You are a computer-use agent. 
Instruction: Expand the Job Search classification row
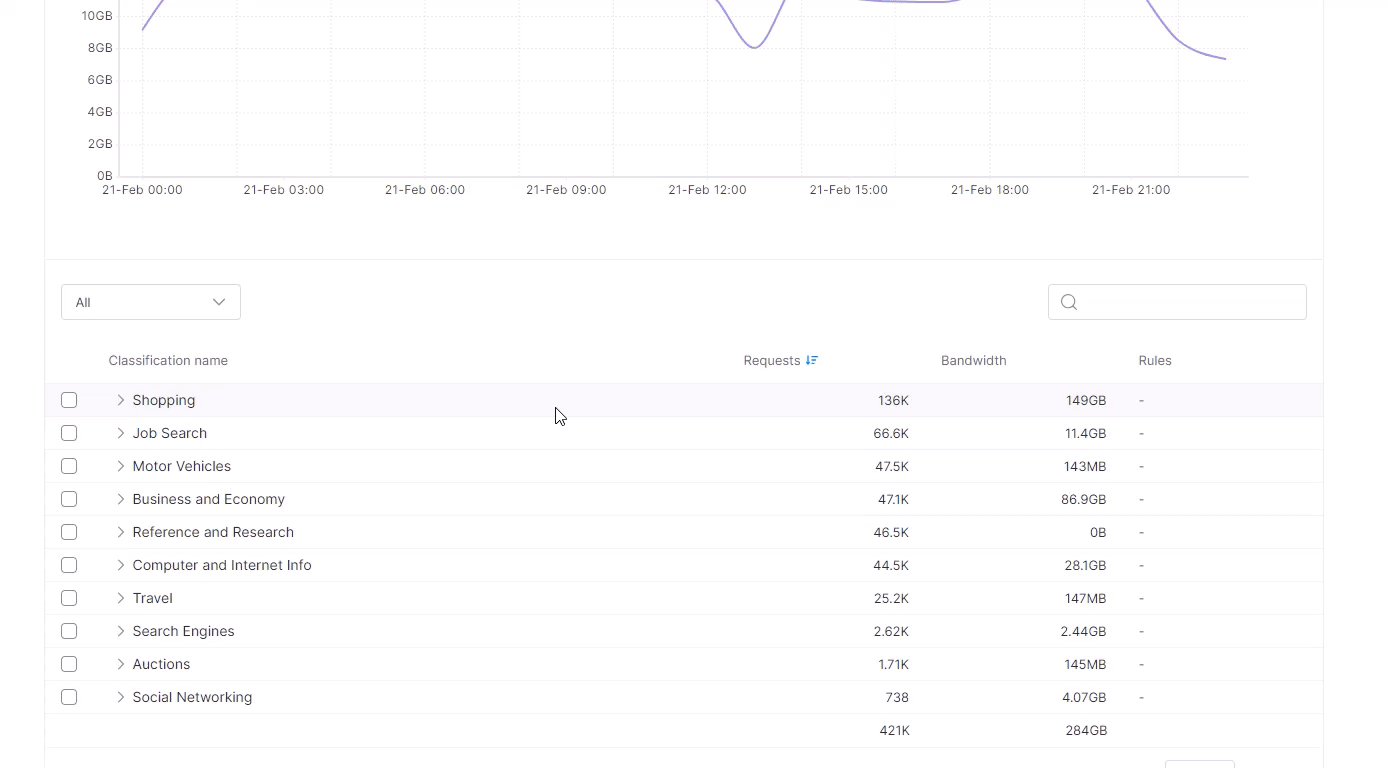point(121,433)
